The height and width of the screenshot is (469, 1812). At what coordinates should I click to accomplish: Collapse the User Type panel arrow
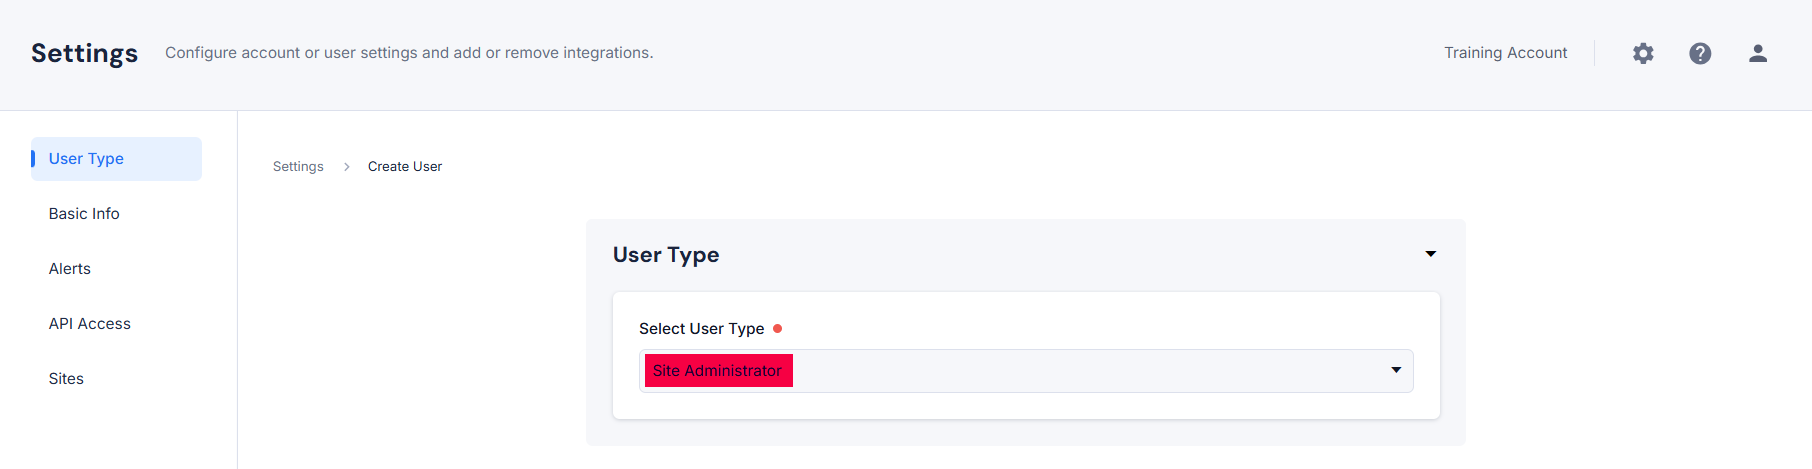tap(1431, 254)
